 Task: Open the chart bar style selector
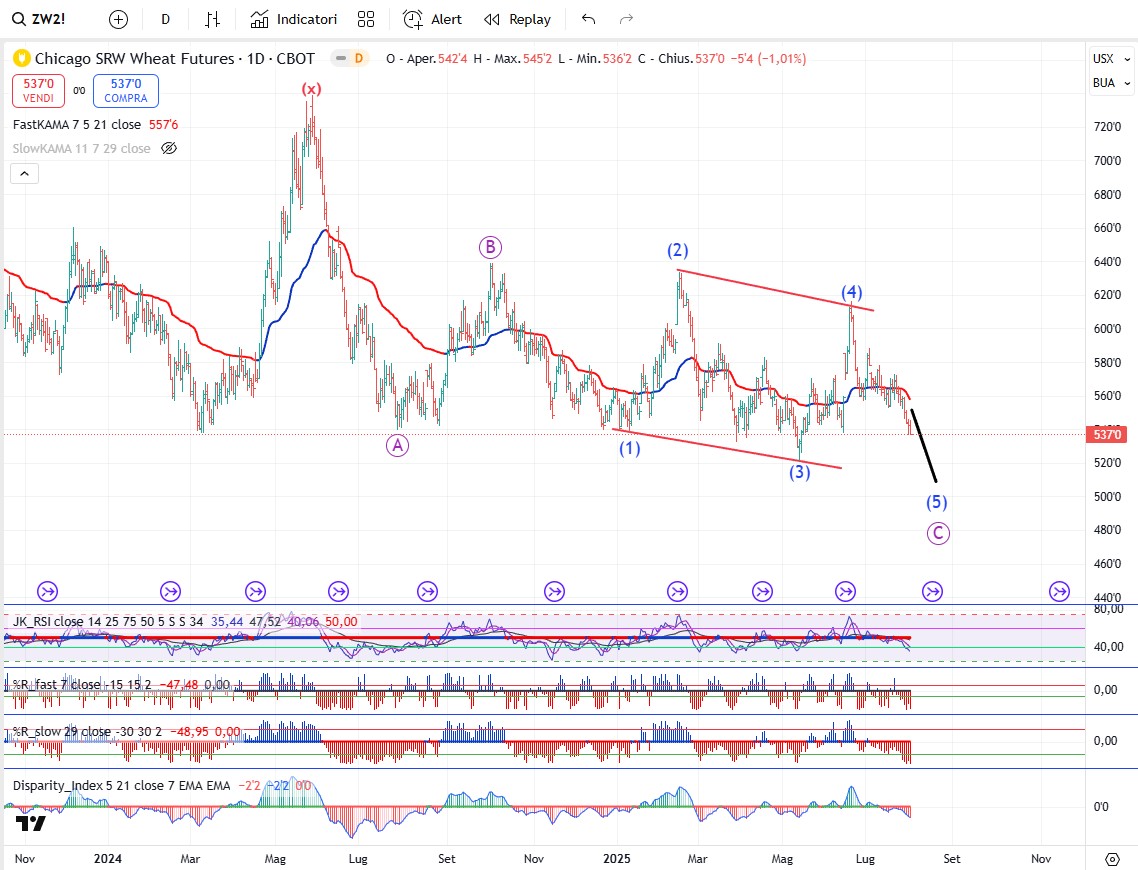click(212, 19)
